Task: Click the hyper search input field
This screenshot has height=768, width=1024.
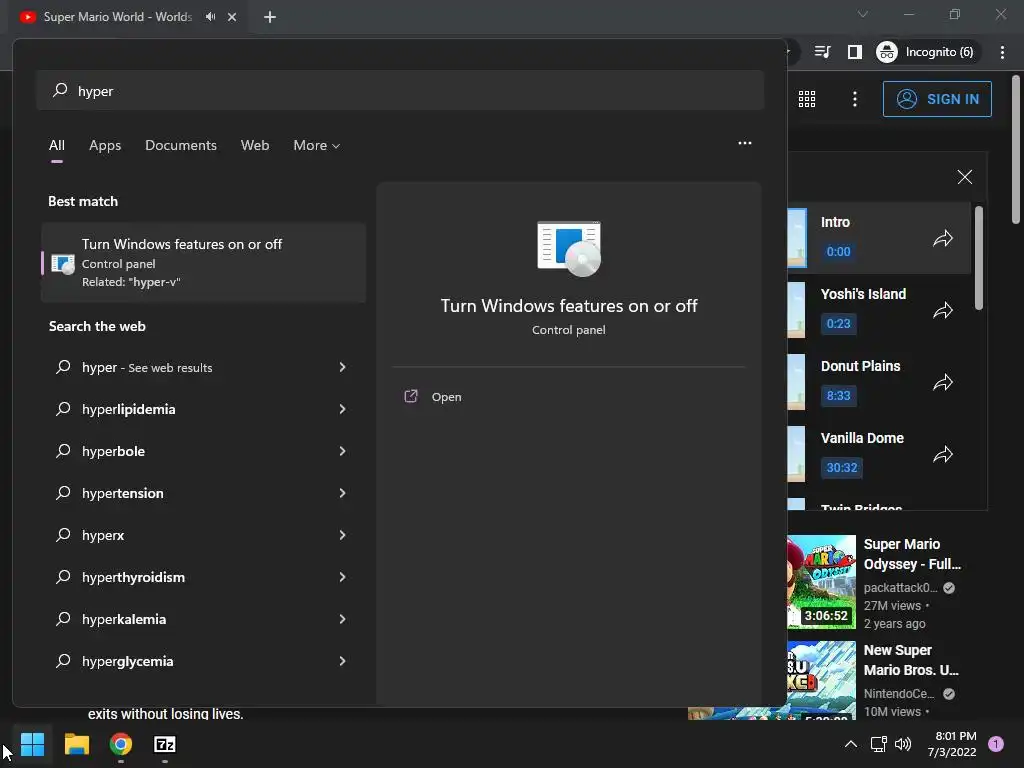Action: [x=400, y=91]
